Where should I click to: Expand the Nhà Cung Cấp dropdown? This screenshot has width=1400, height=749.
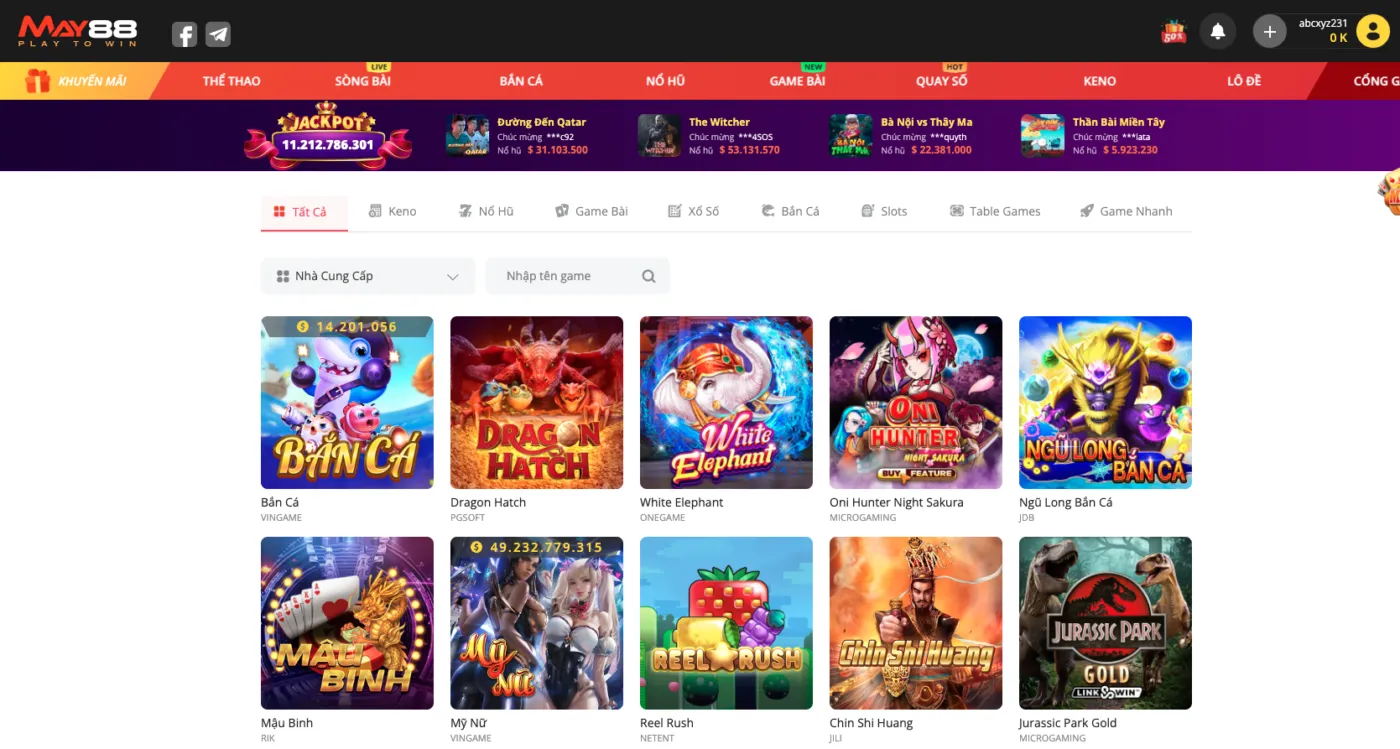coord(368,276)
